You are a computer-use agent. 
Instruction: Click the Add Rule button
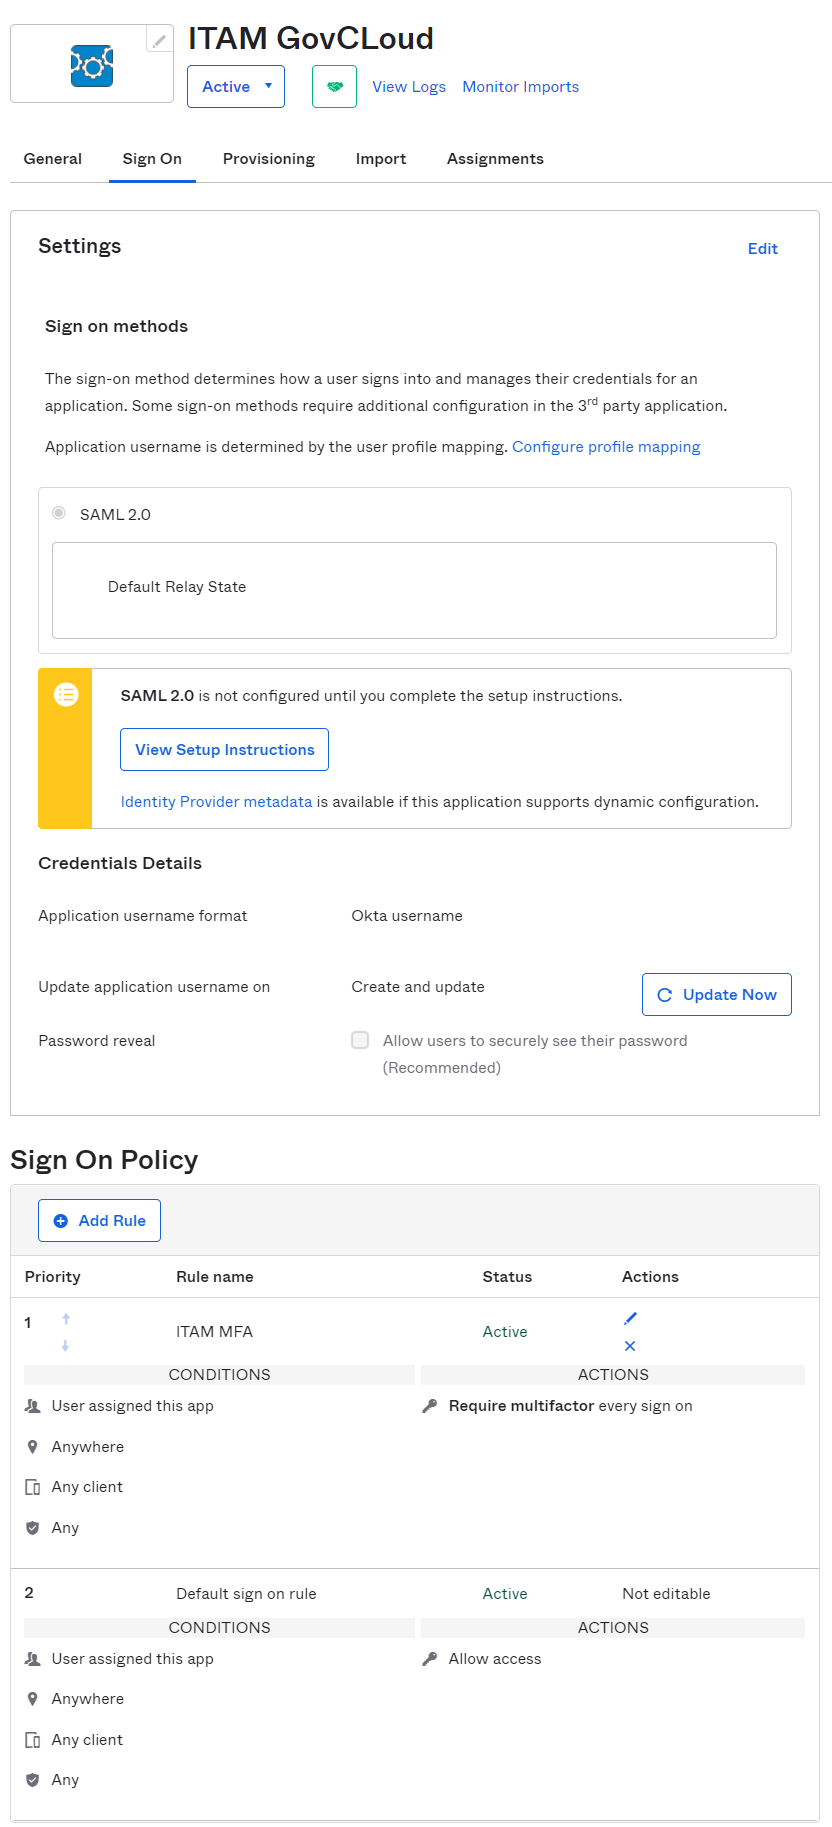pyautogui.click(x=99, y=1220)
